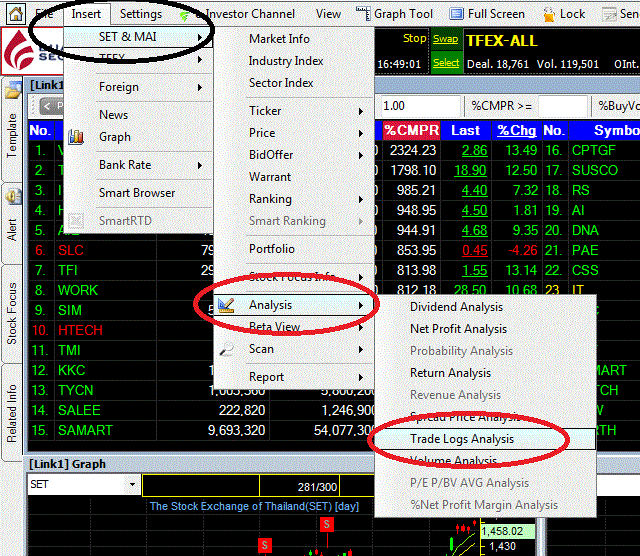Select the CPTGF symbol
Screen dimensions: 640x556
point(593,151)
